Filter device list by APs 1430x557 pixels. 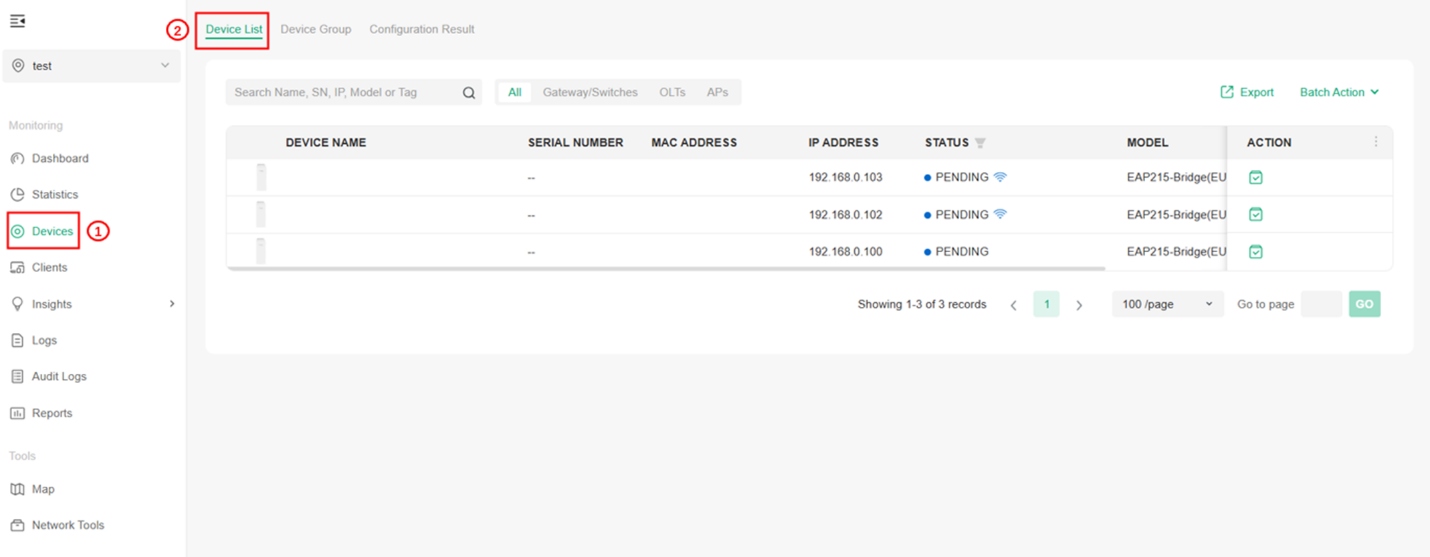coord(717,92)
